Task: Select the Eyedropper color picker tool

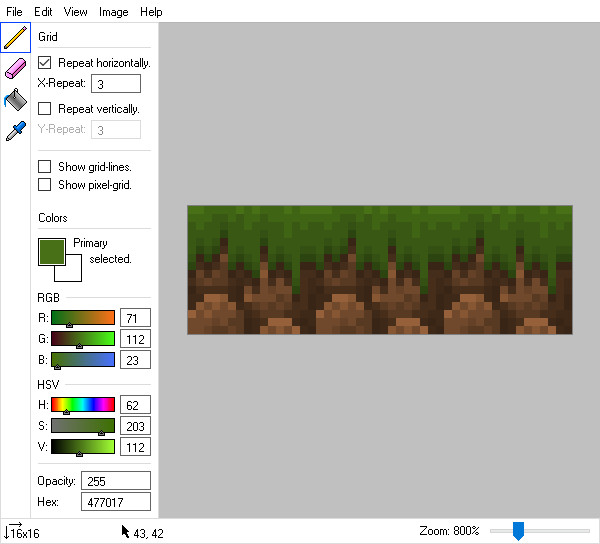Action: tap(15, 131)
